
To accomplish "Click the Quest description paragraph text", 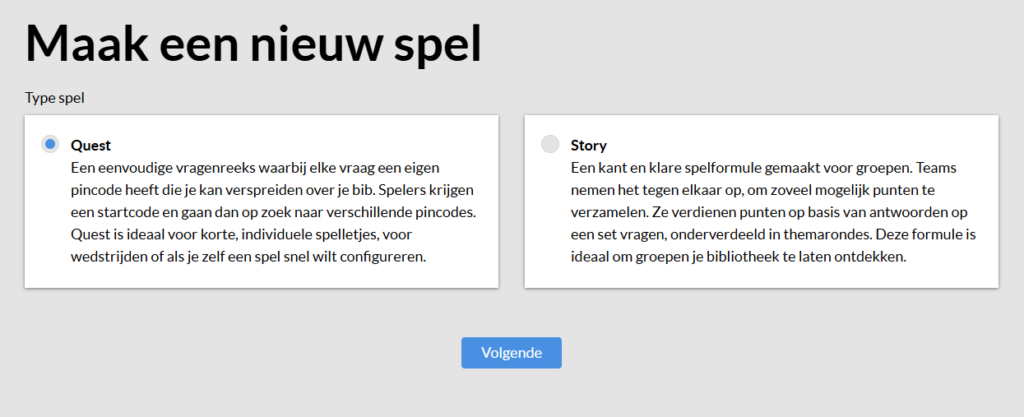I will coord(262,214).
